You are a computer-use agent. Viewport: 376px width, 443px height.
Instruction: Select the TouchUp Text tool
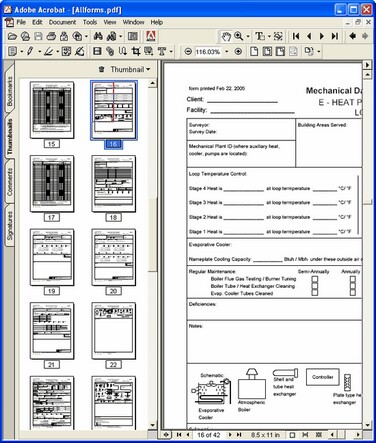click(162, 51)
